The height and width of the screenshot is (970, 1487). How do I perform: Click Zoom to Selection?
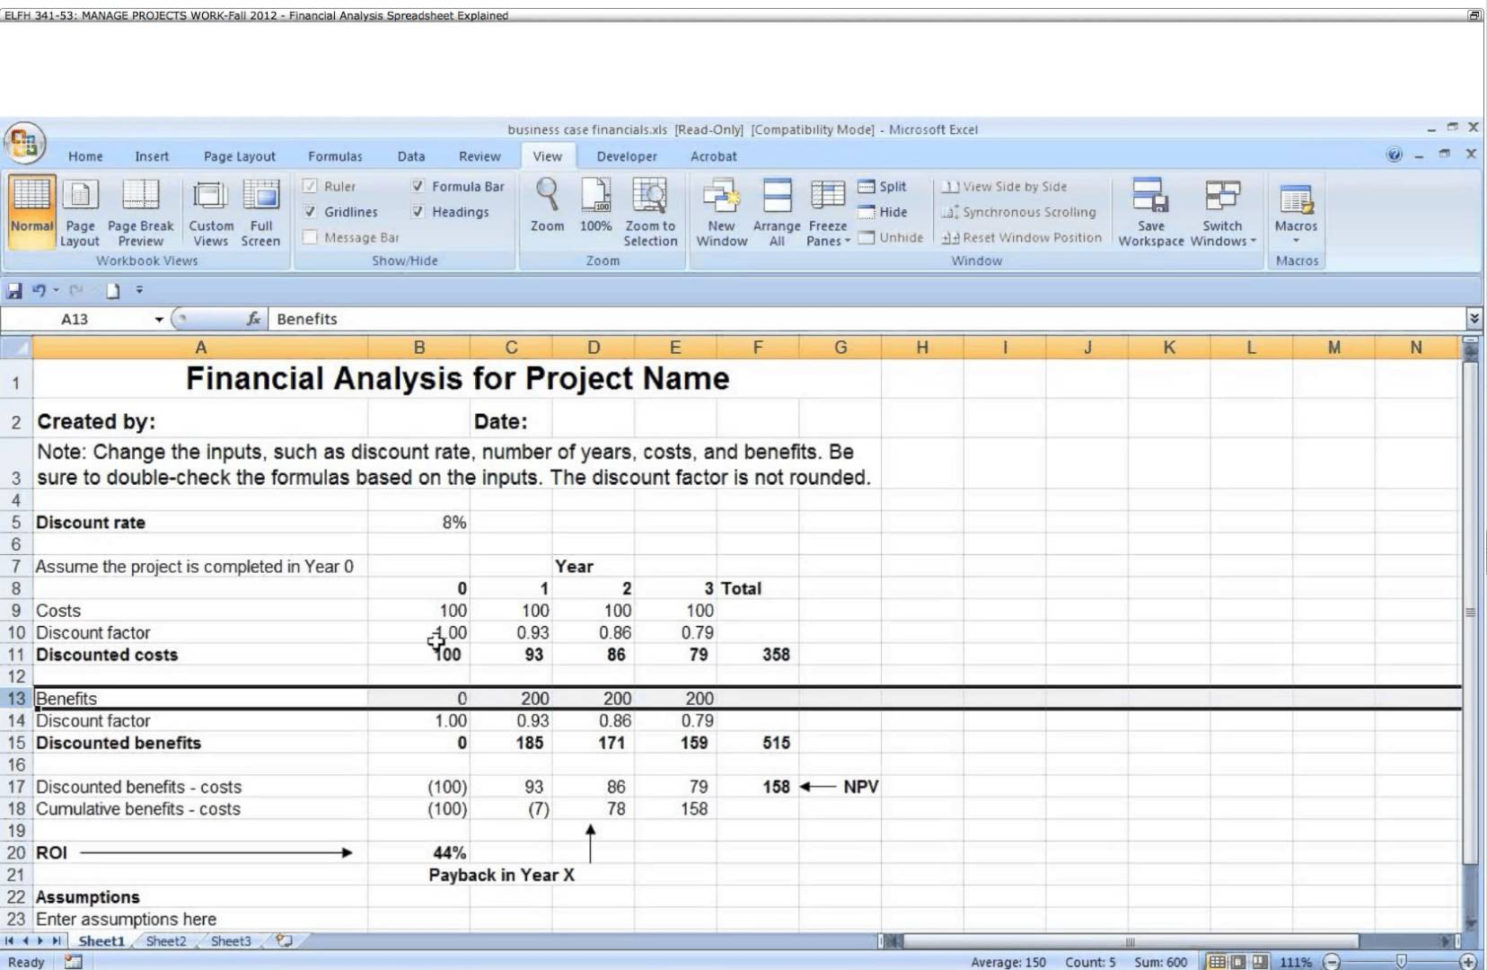[x=650, y=210]
